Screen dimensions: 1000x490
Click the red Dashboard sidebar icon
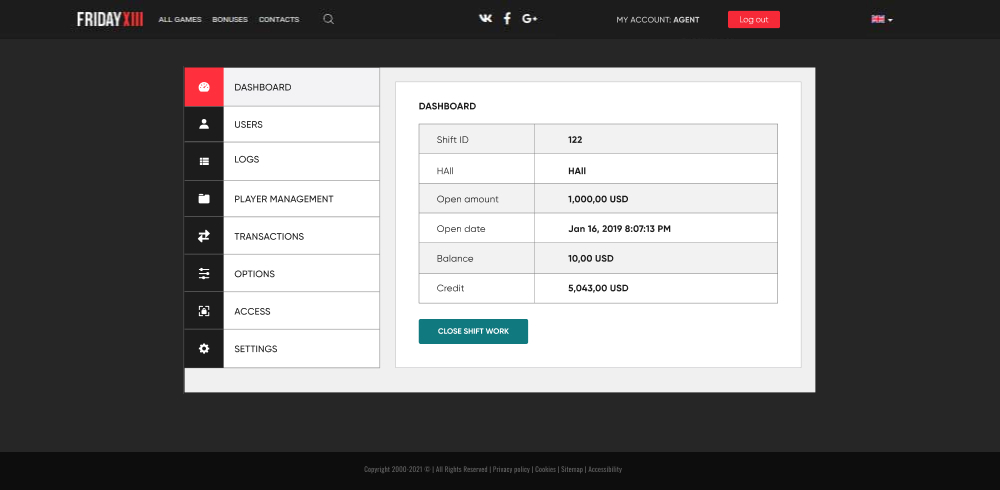point(204,87)
